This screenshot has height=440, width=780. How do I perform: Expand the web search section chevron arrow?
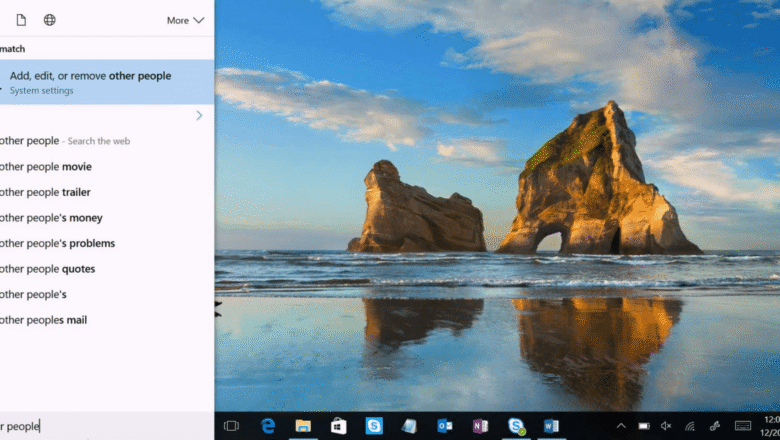click(199, 115)
